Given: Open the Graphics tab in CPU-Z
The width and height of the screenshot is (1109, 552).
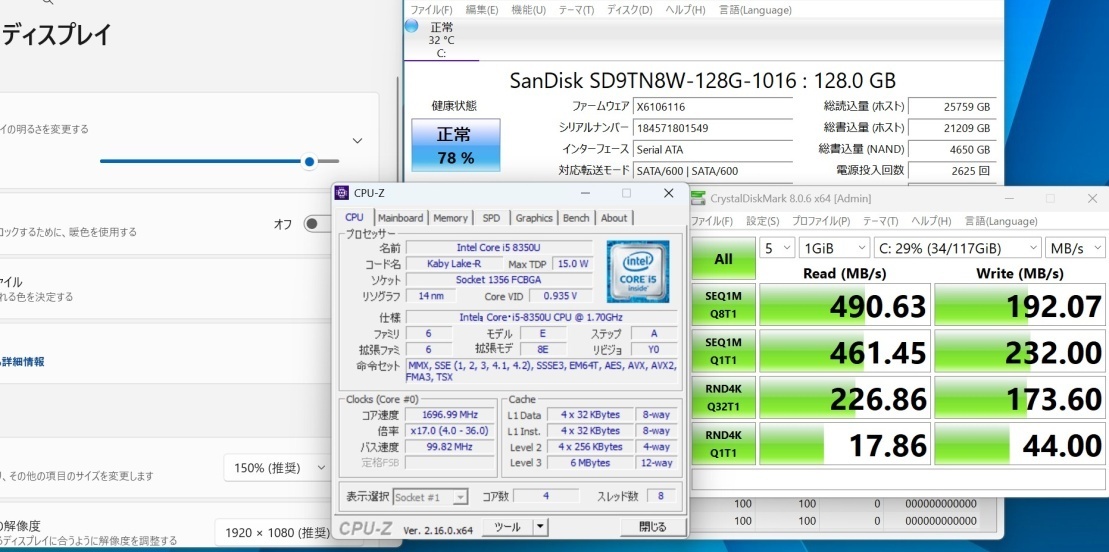Looking at the screenshot, I should [x=534, y=218].
